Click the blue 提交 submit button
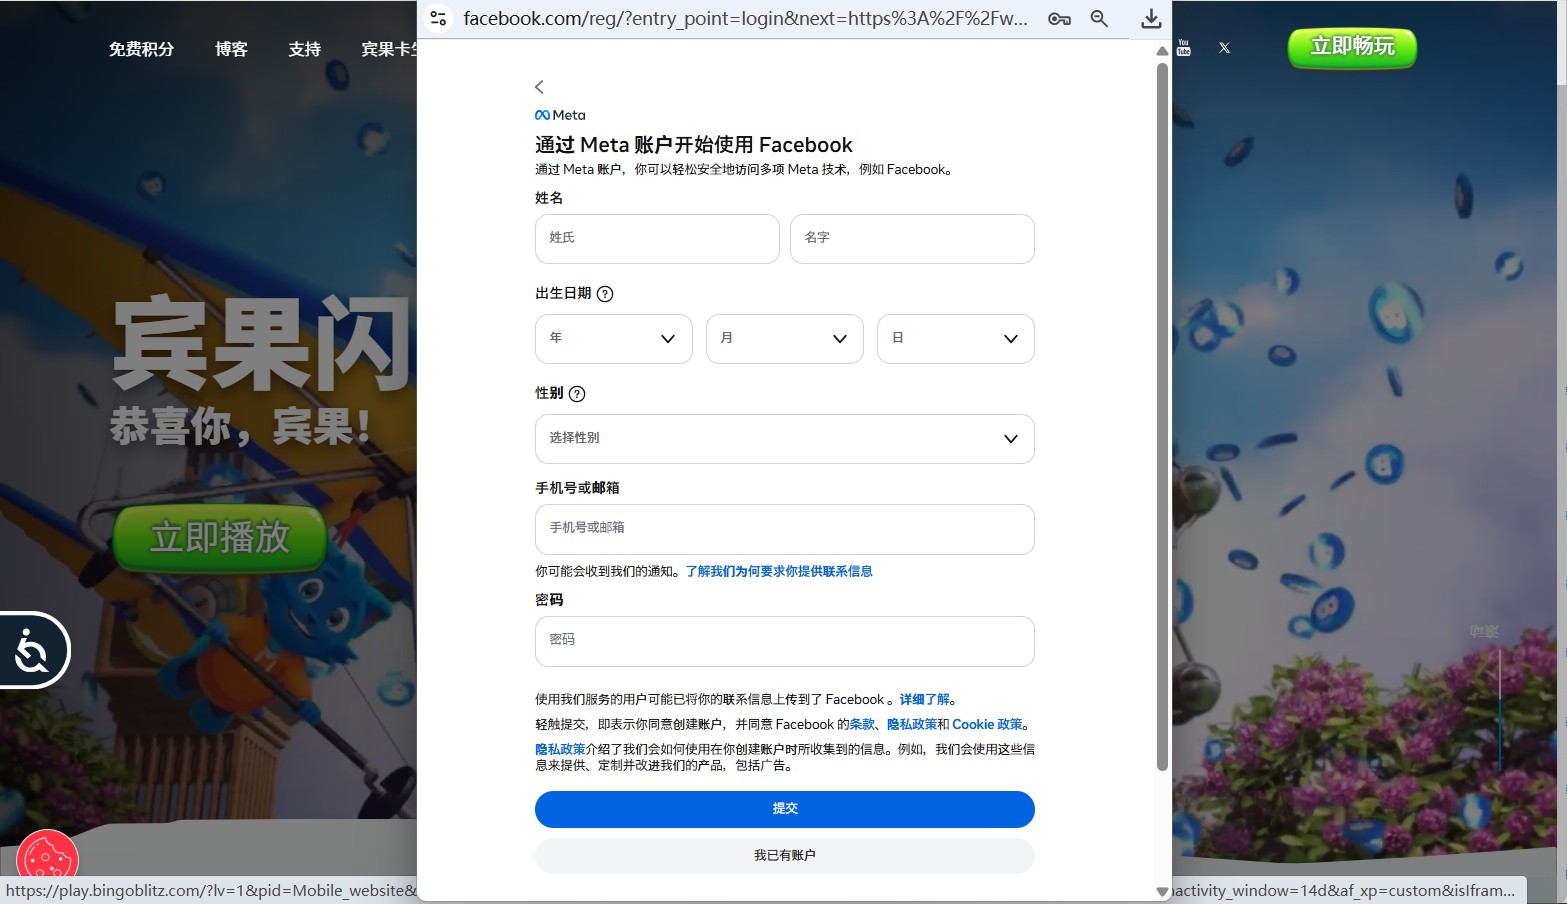Image resolution: width=1567 pixels, height=904 pixels. (x=785, y=809)
